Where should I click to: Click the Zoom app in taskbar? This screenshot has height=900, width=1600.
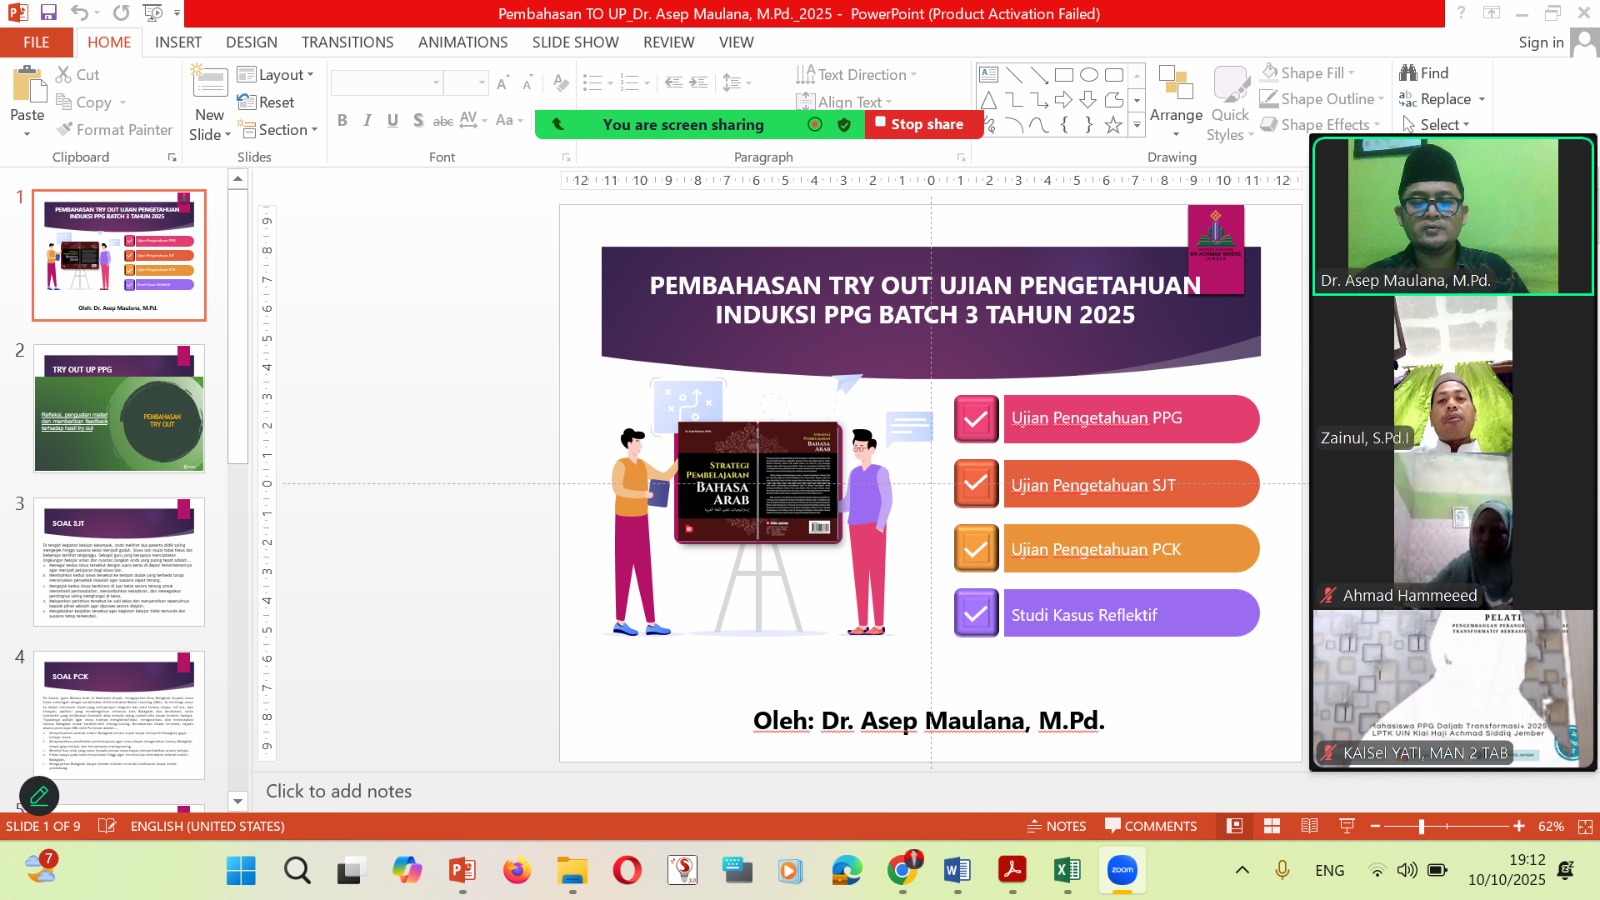(1122, 870)
